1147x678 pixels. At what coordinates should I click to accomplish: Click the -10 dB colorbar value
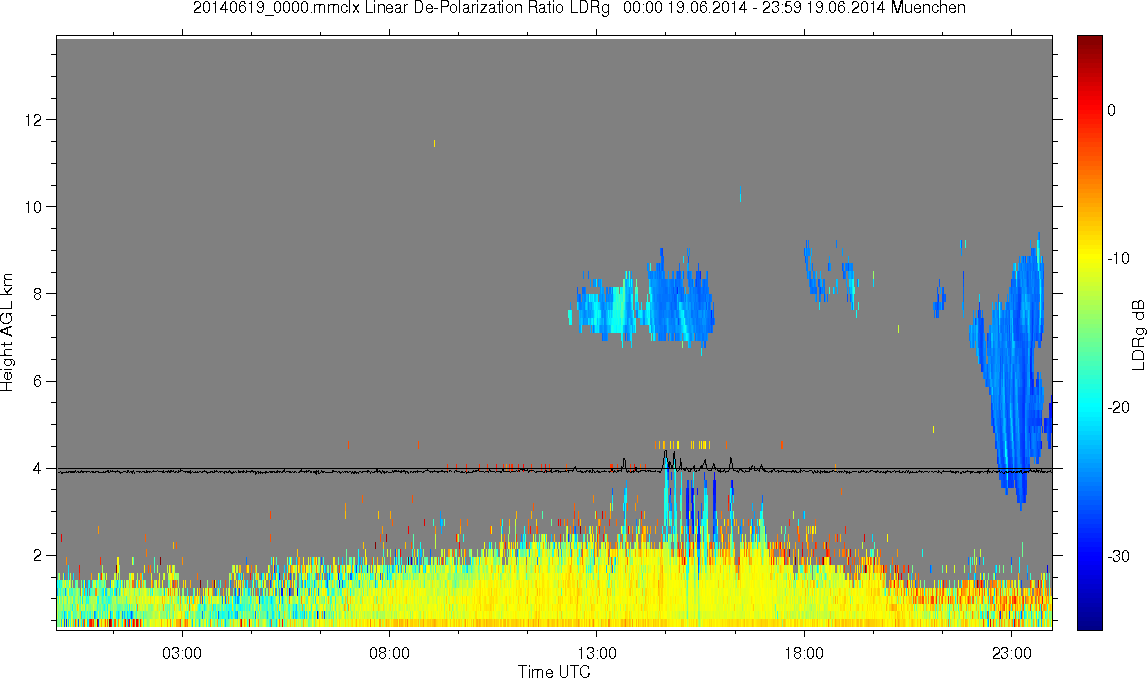(x=1118, y=258)
